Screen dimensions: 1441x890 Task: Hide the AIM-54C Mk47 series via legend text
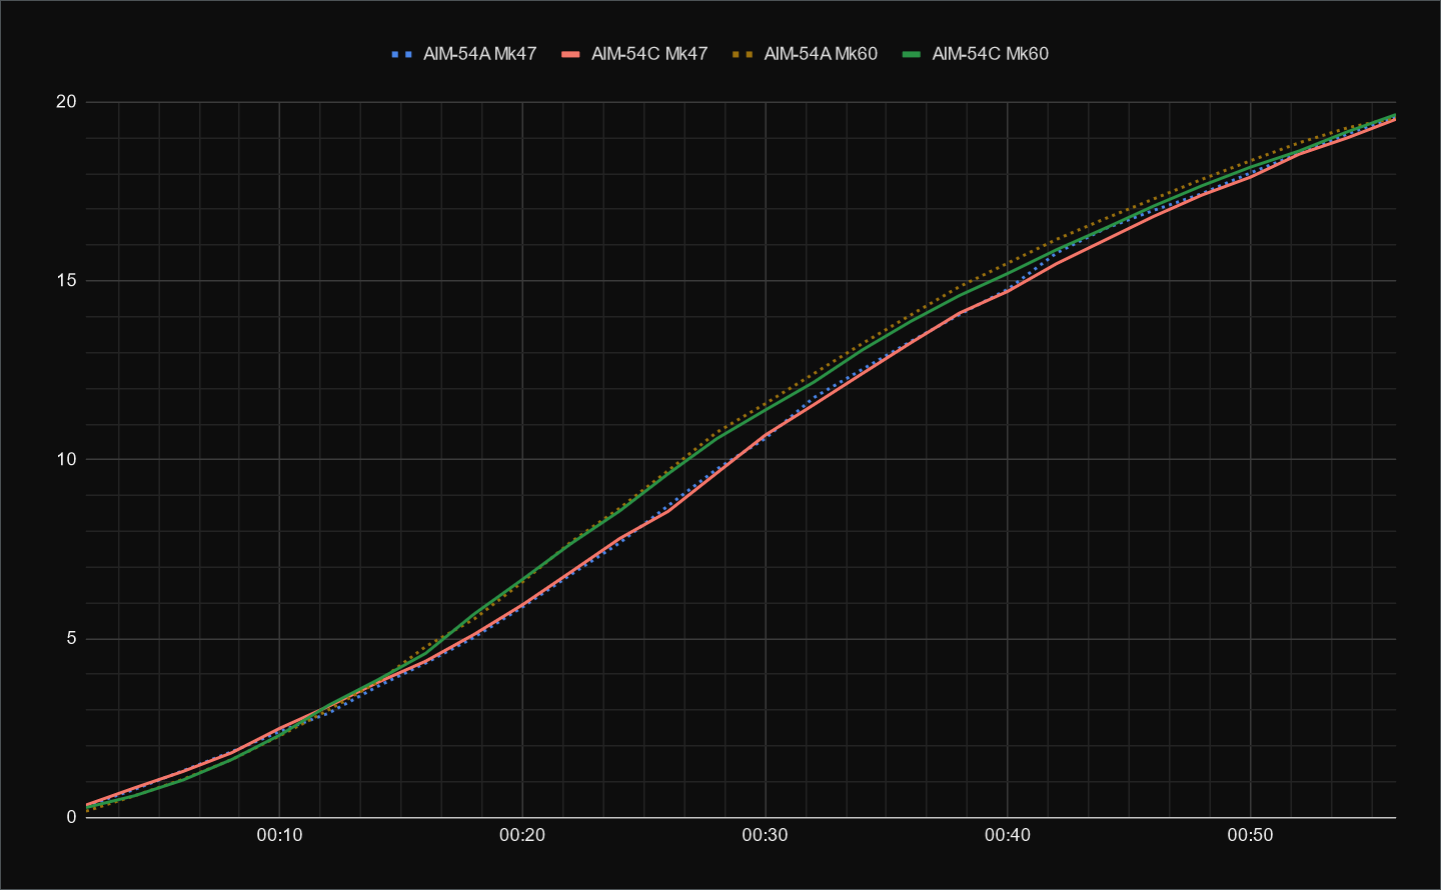coord(649,54)
